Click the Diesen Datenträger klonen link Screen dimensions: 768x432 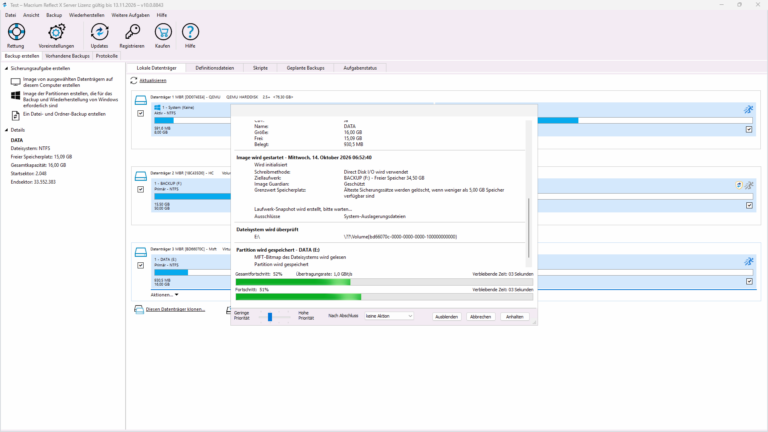pyautogui.click(x=175, y=310)
